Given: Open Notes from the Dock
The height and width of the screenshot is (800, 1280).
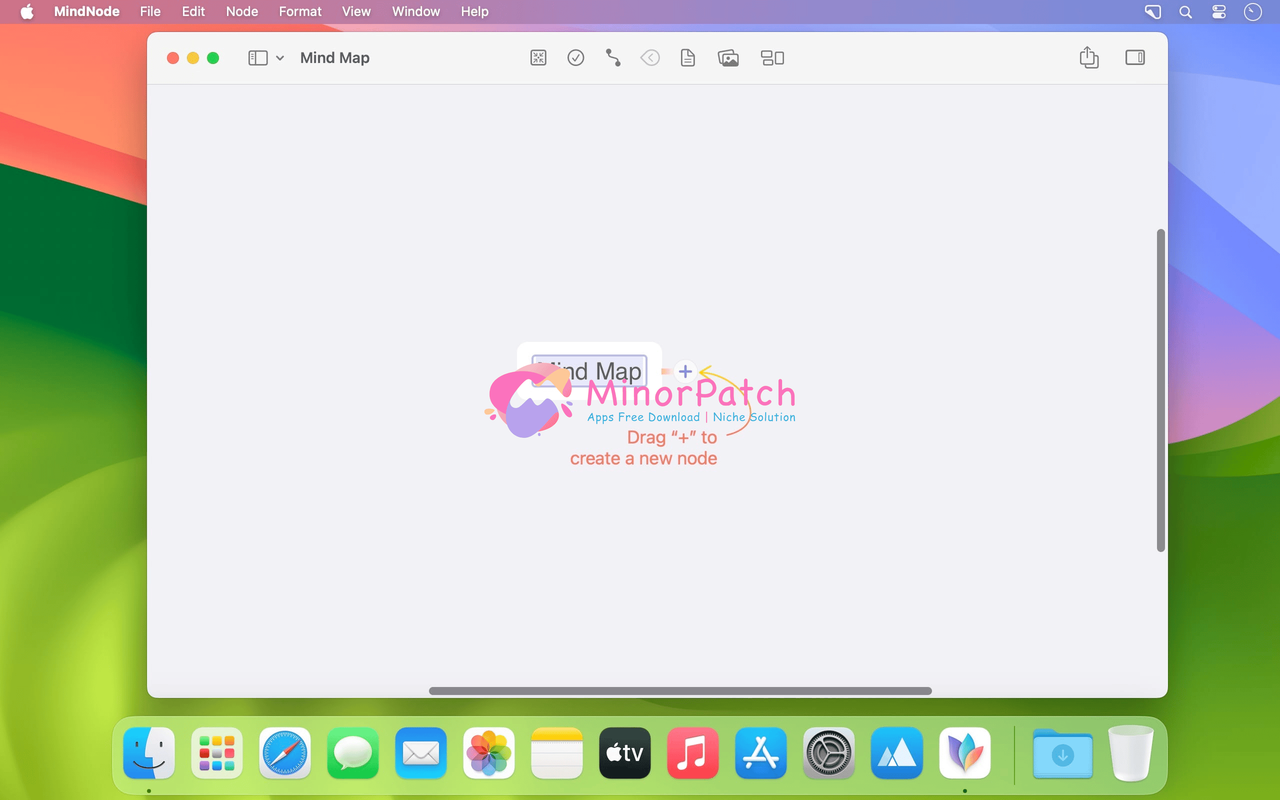Looking at the screenshot, I should pos(557,753).
